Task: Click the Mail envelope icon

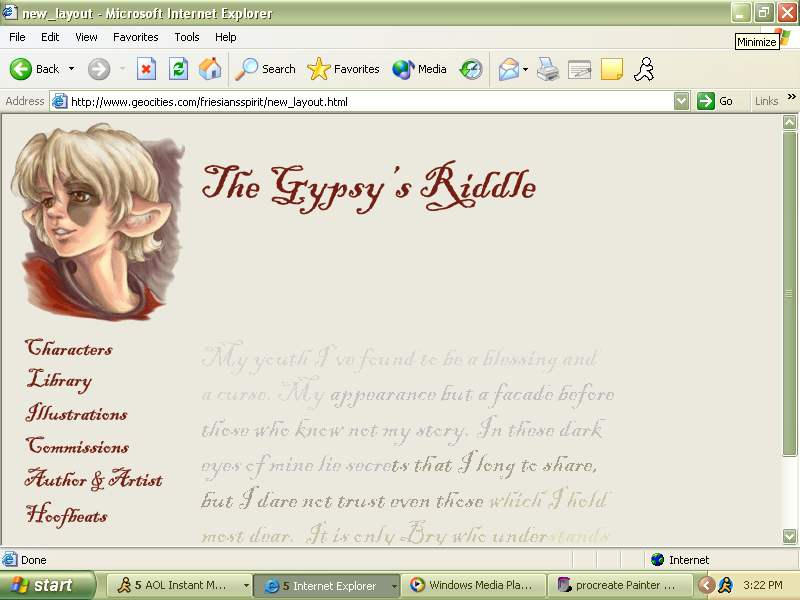Action: 508,68
